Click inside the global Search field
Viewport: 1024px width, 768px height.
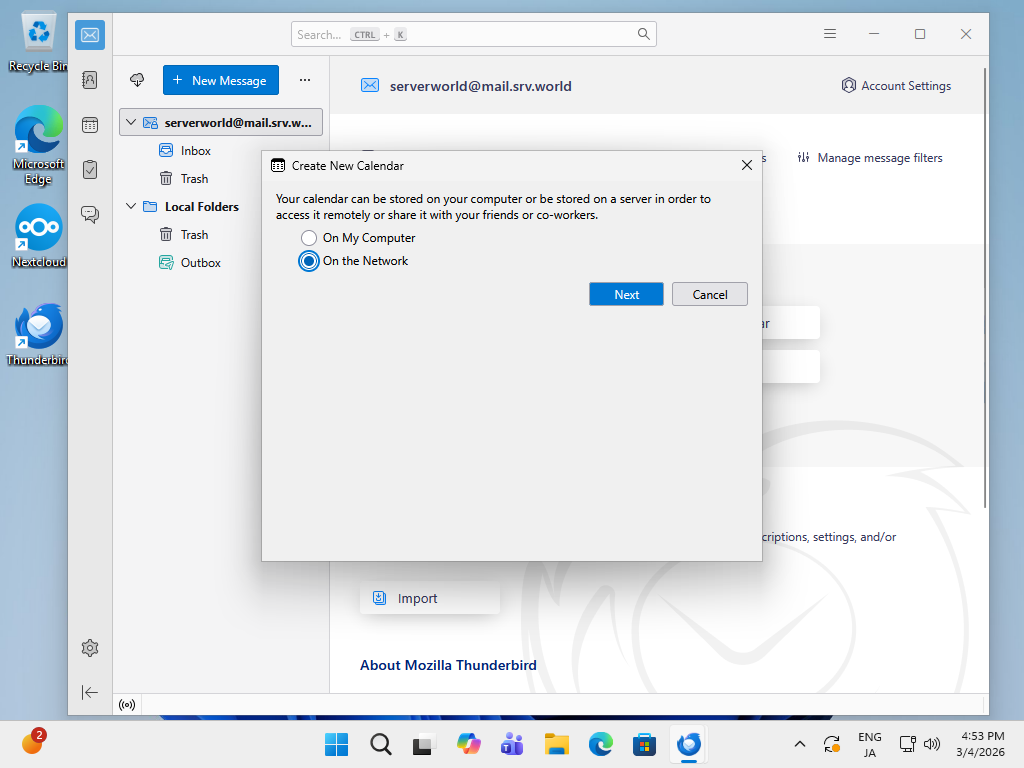(473, 34)
